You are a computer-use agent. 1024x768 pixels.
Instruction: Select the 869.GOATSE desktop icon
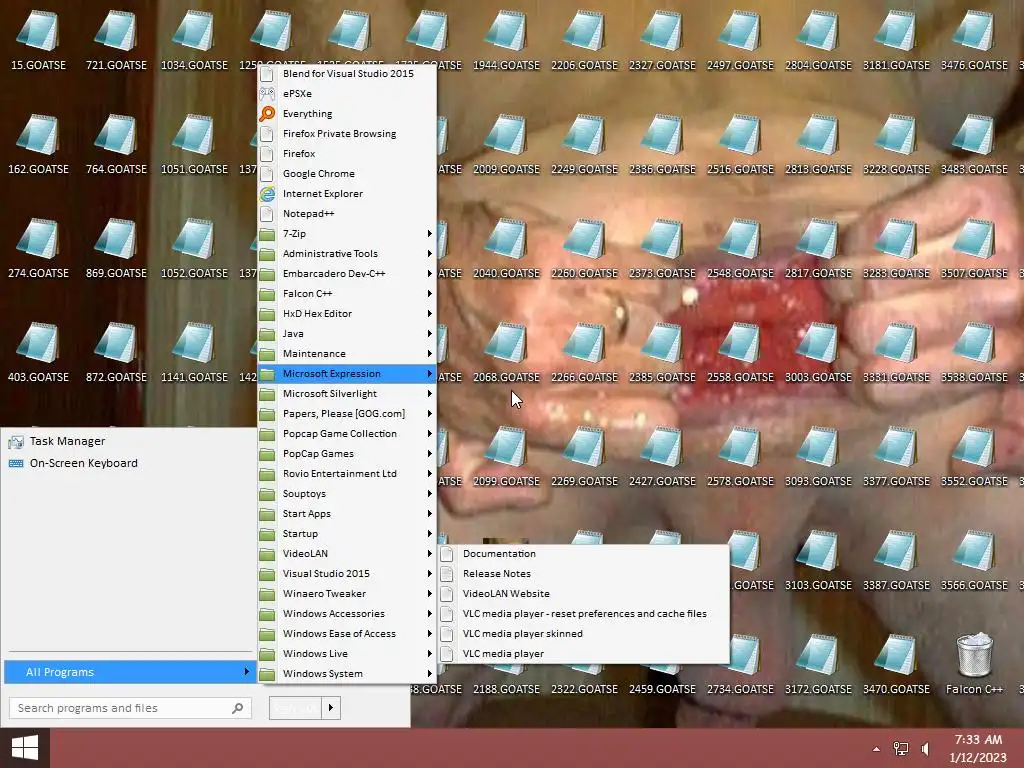[x=116, y=248]
